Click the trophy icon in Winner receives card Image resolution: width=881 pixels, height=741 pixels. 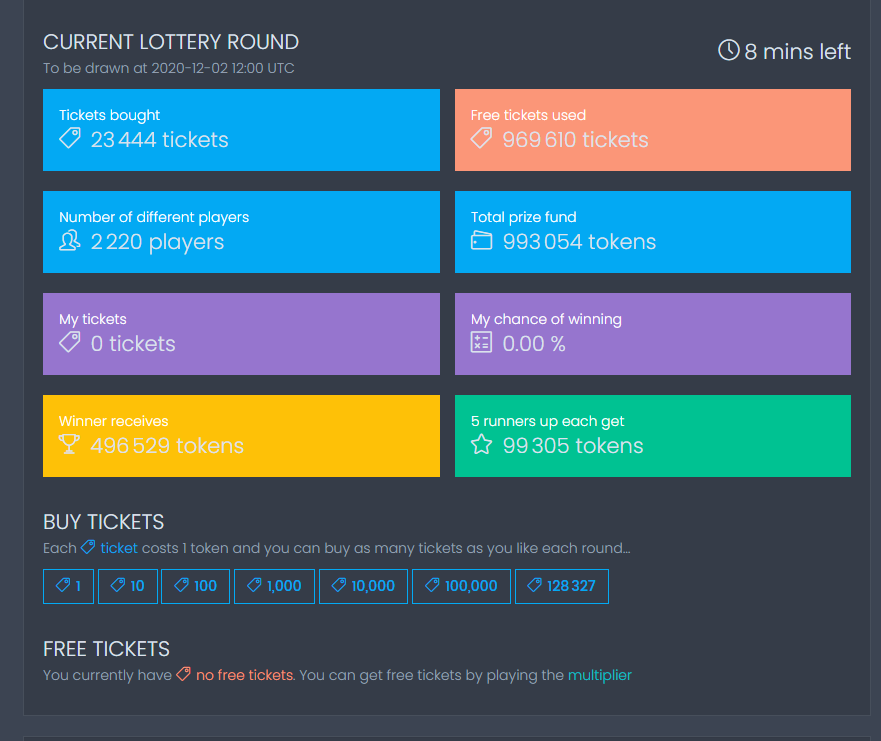point(70,444)
